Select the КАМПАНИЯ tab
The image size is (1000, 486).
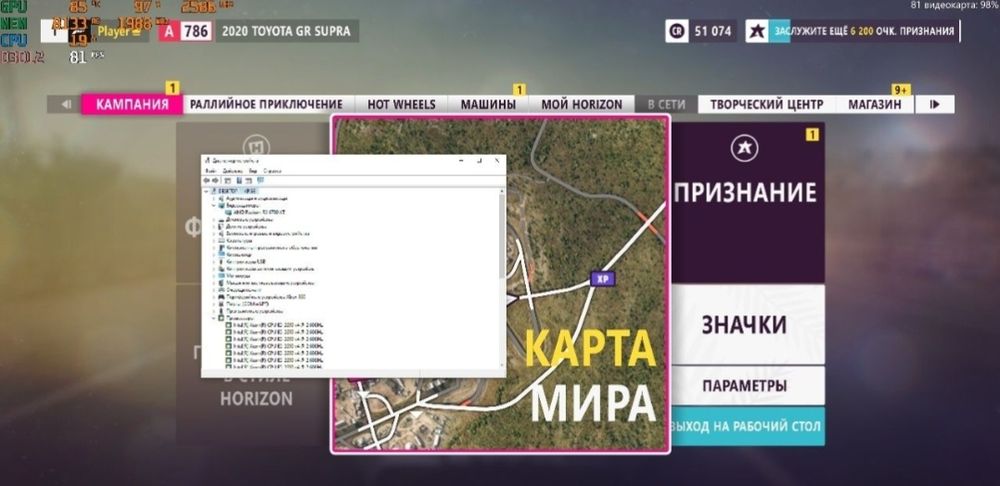(x=132, y=105)
